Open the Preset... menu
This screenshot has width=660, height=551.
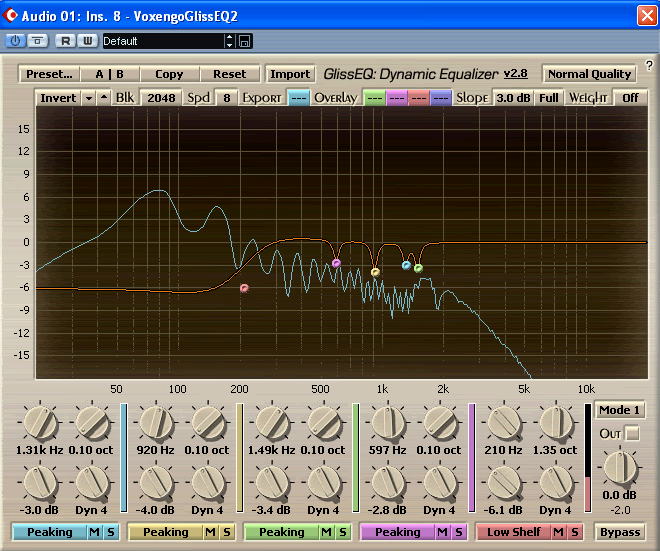pyautogui.click(x=49, y=74)
